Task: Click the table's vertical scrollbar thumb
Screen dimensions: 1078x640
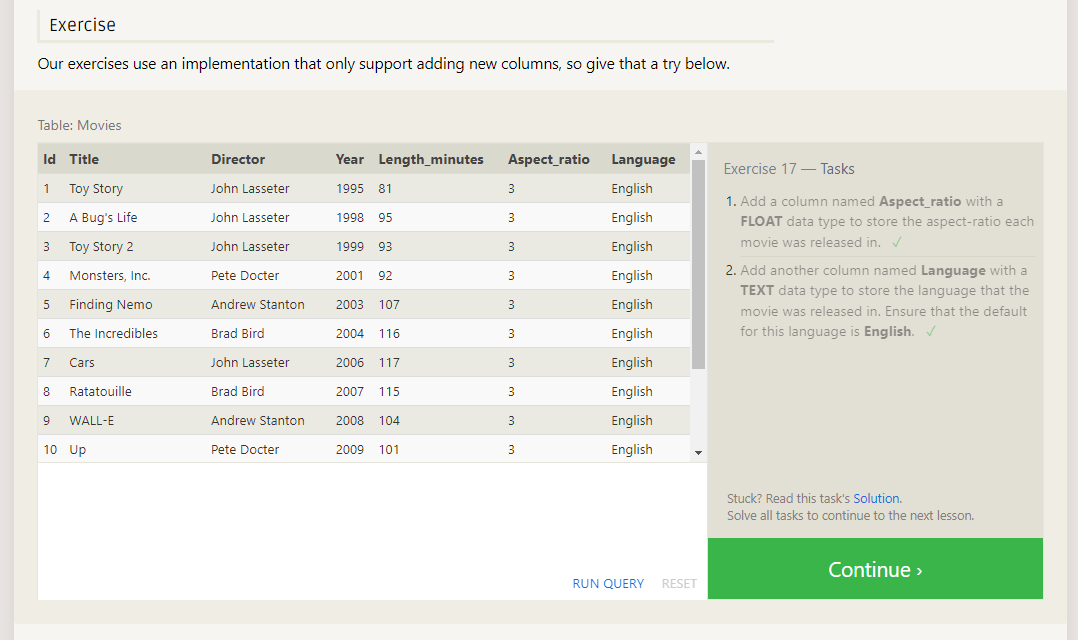Action: pyautogui.click(x=698, y=264)
